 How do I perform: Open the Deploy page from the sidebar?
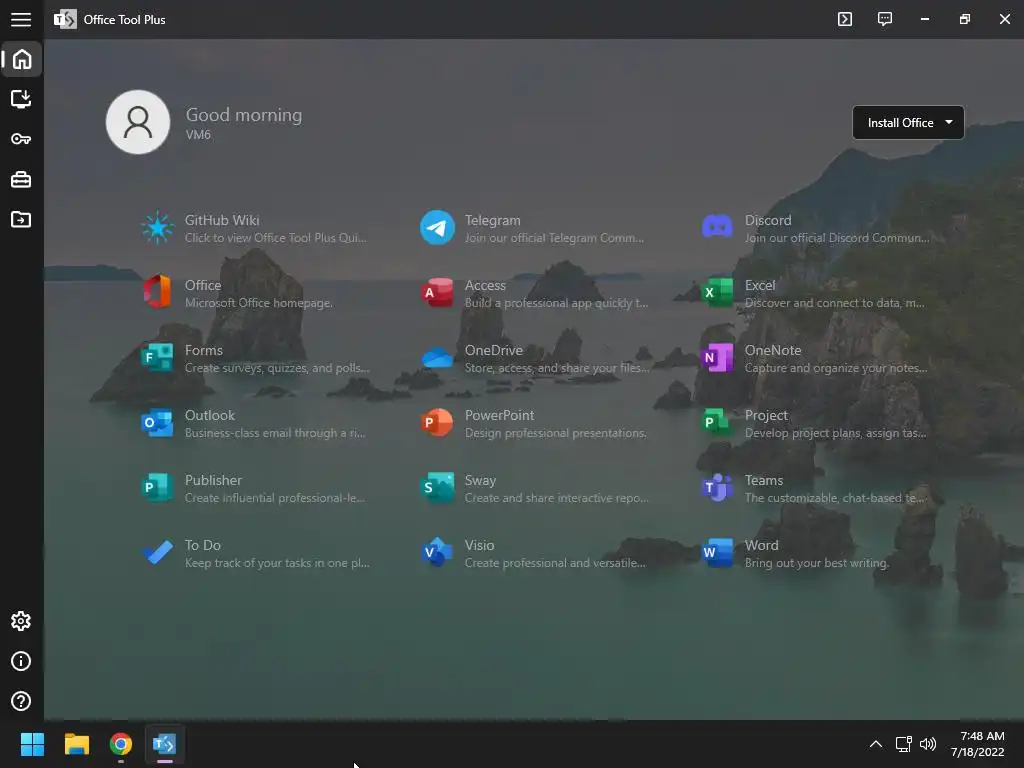click(21, 99)
